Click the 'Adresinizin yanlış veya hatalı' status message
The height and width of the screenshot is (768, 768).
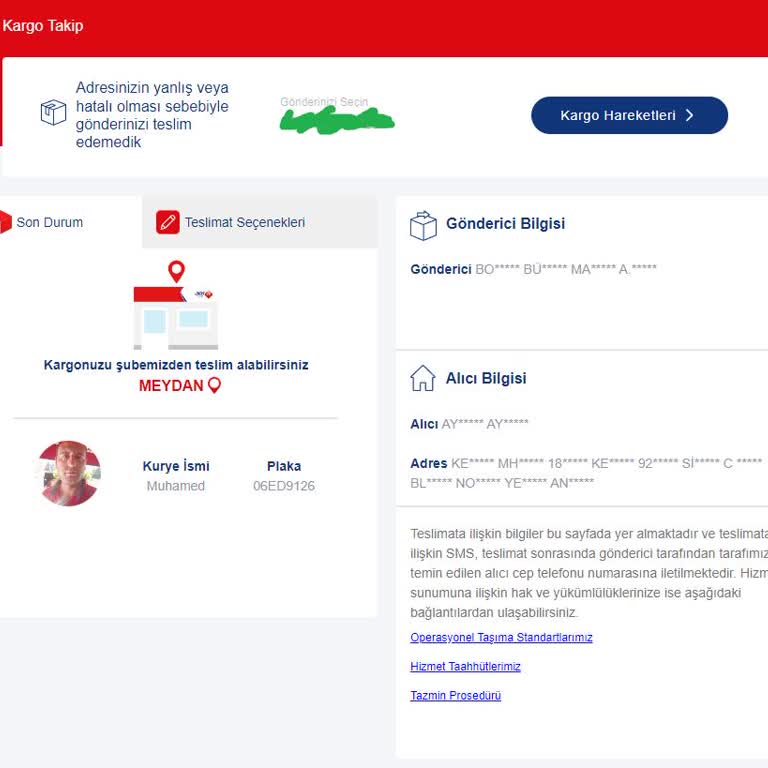tap(152, 115)
